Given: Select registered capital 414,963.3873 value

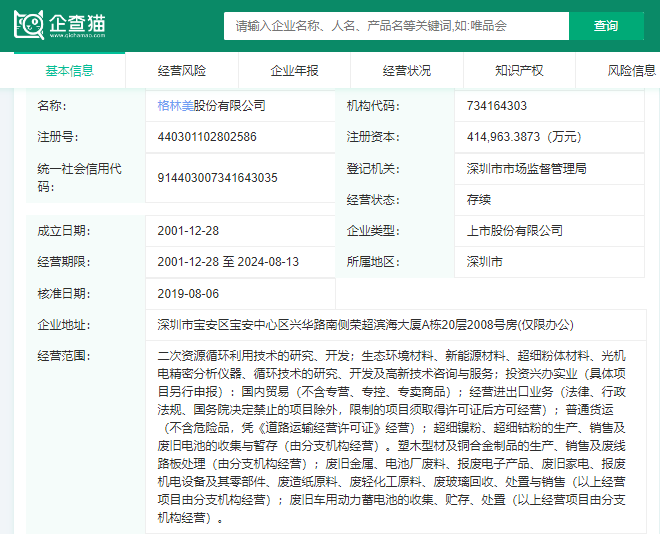Looking at the screenshot, I should [524, 137].
